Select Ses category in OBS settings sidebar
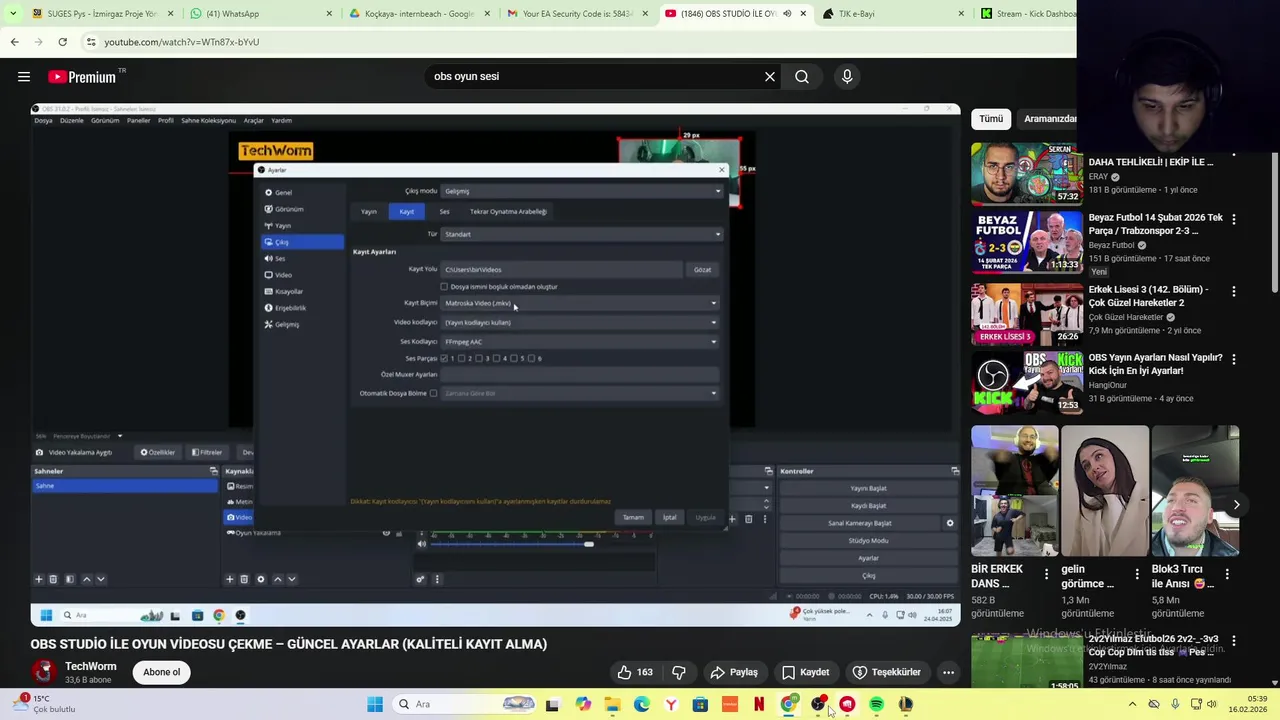 [302, 258]
